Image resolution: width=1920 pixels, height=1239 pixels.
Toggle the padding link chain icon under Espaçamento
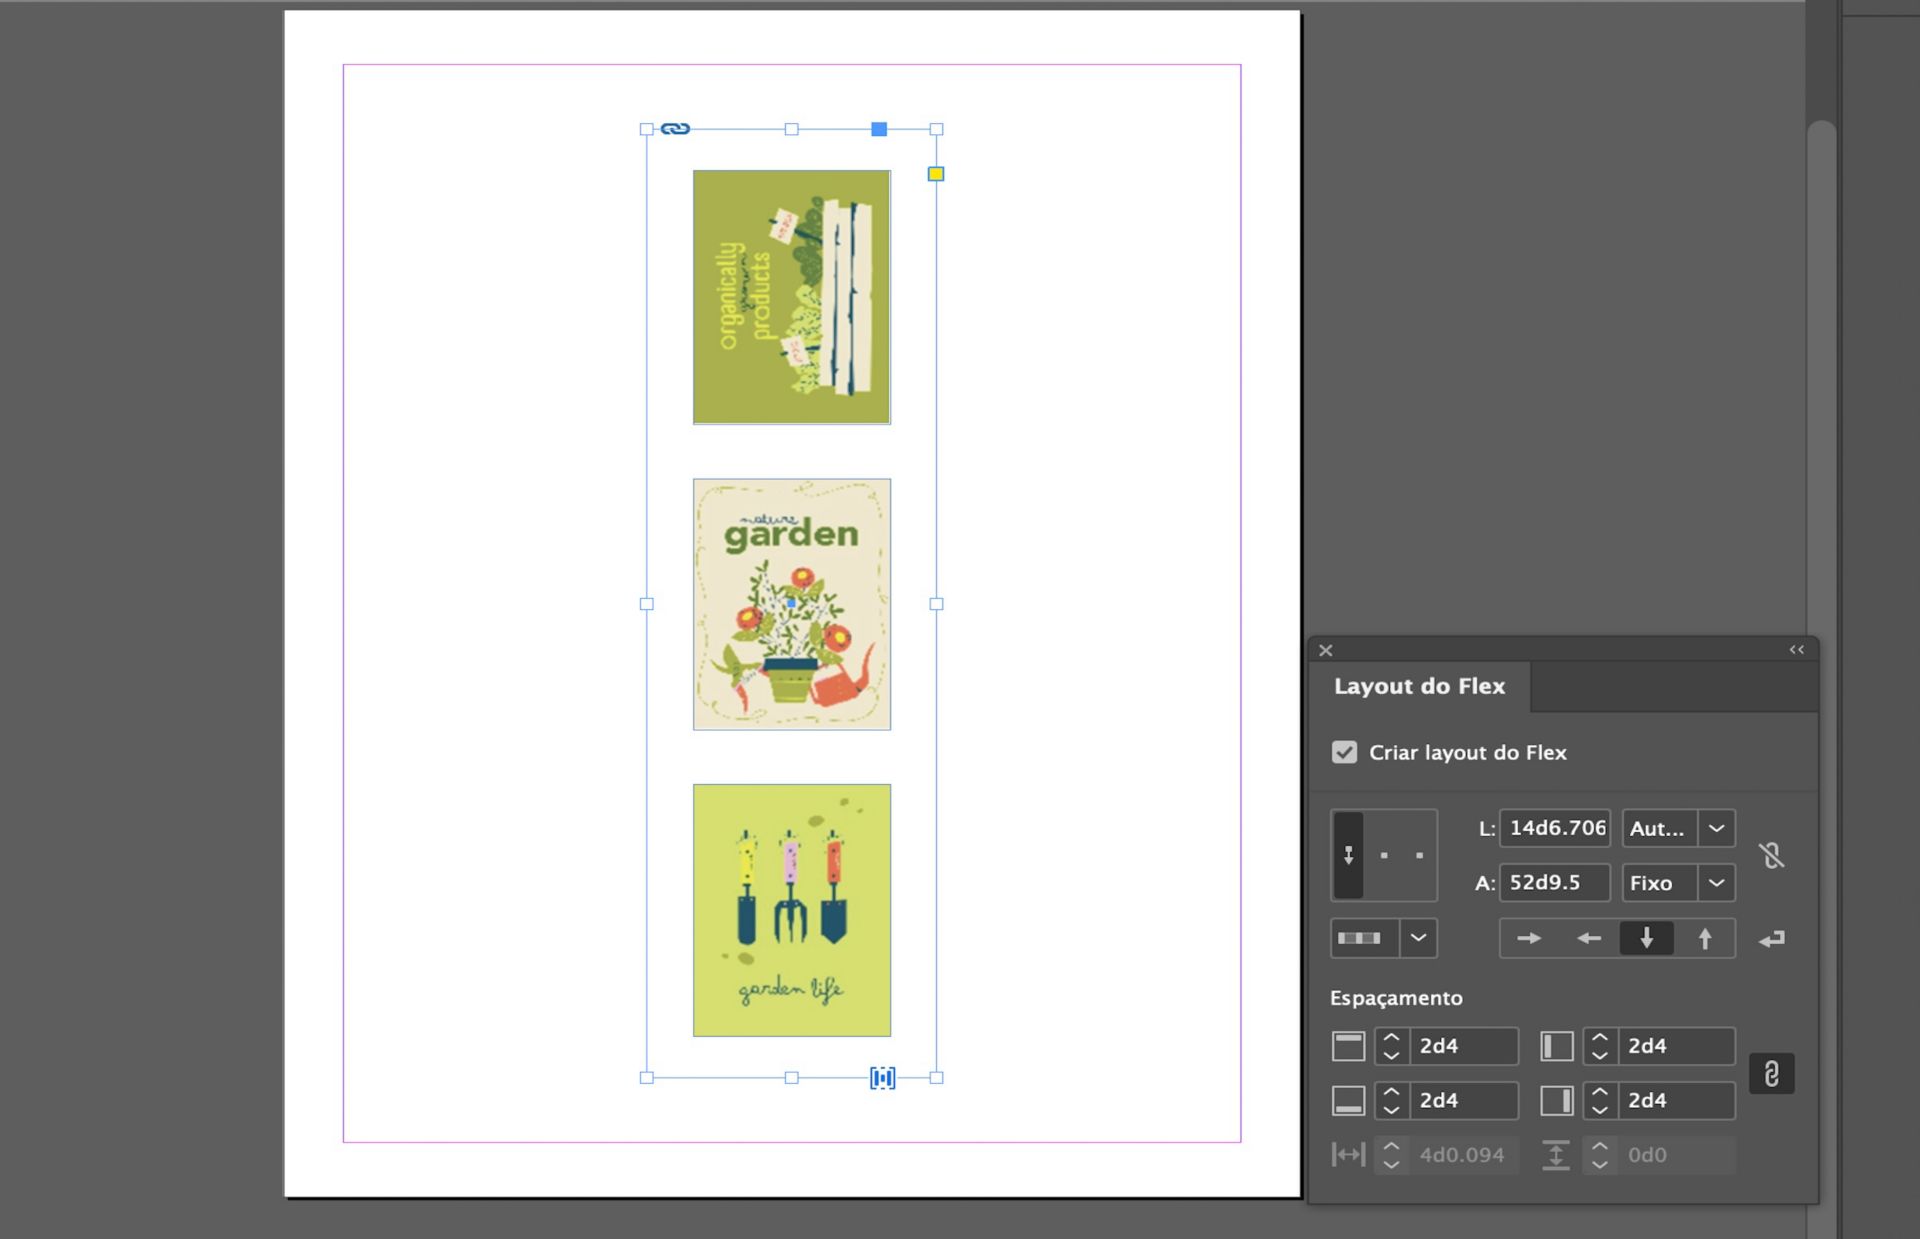(1770, 1074)
